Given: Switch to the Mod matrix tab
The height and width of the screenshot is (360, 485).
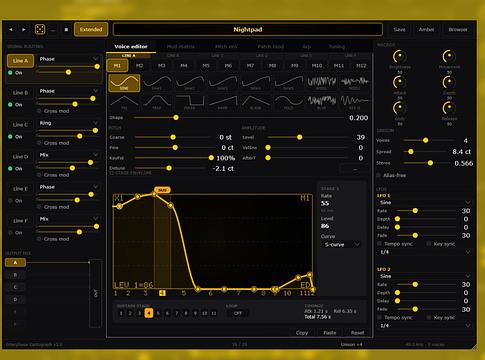Looking at the screenshot, I should coord(180,47).
